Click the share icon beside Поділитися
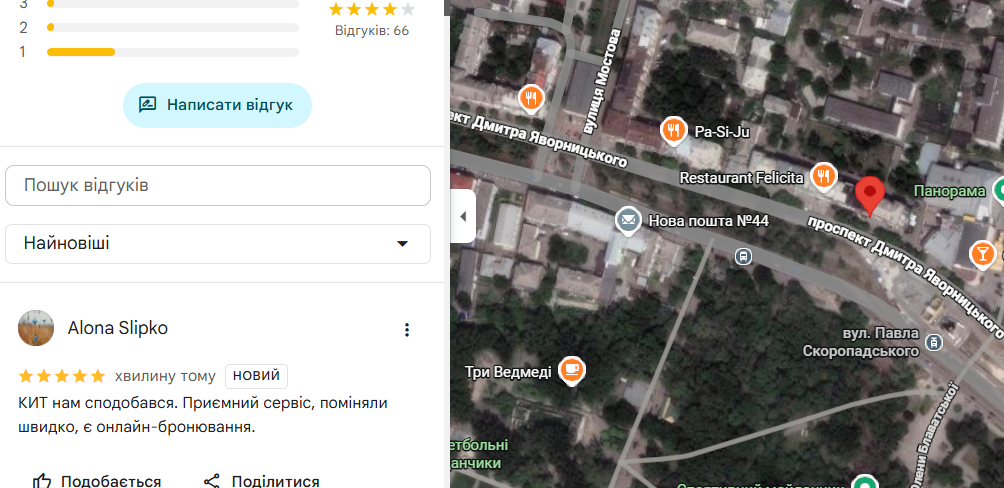This screenshot has height=488, width=1004. 212,481
